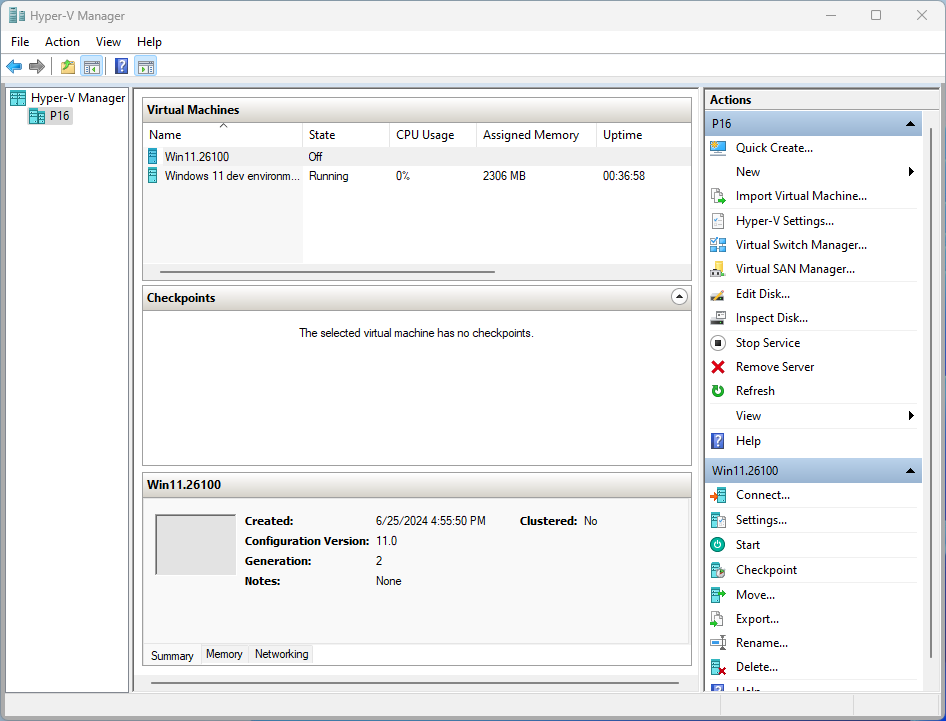Open the Virtual SAN Manager

795,268
